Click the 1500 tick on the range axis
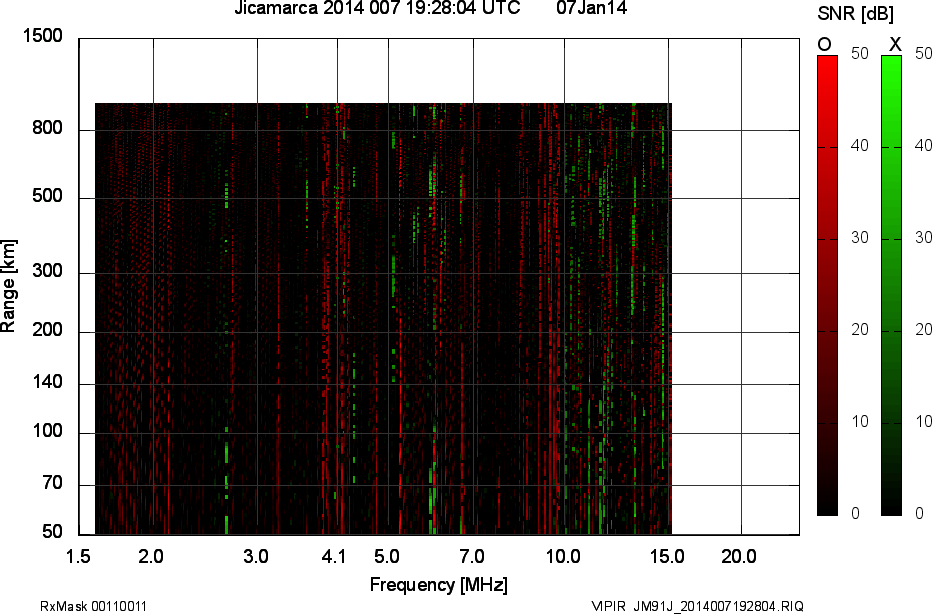 [x=43, y=37]
